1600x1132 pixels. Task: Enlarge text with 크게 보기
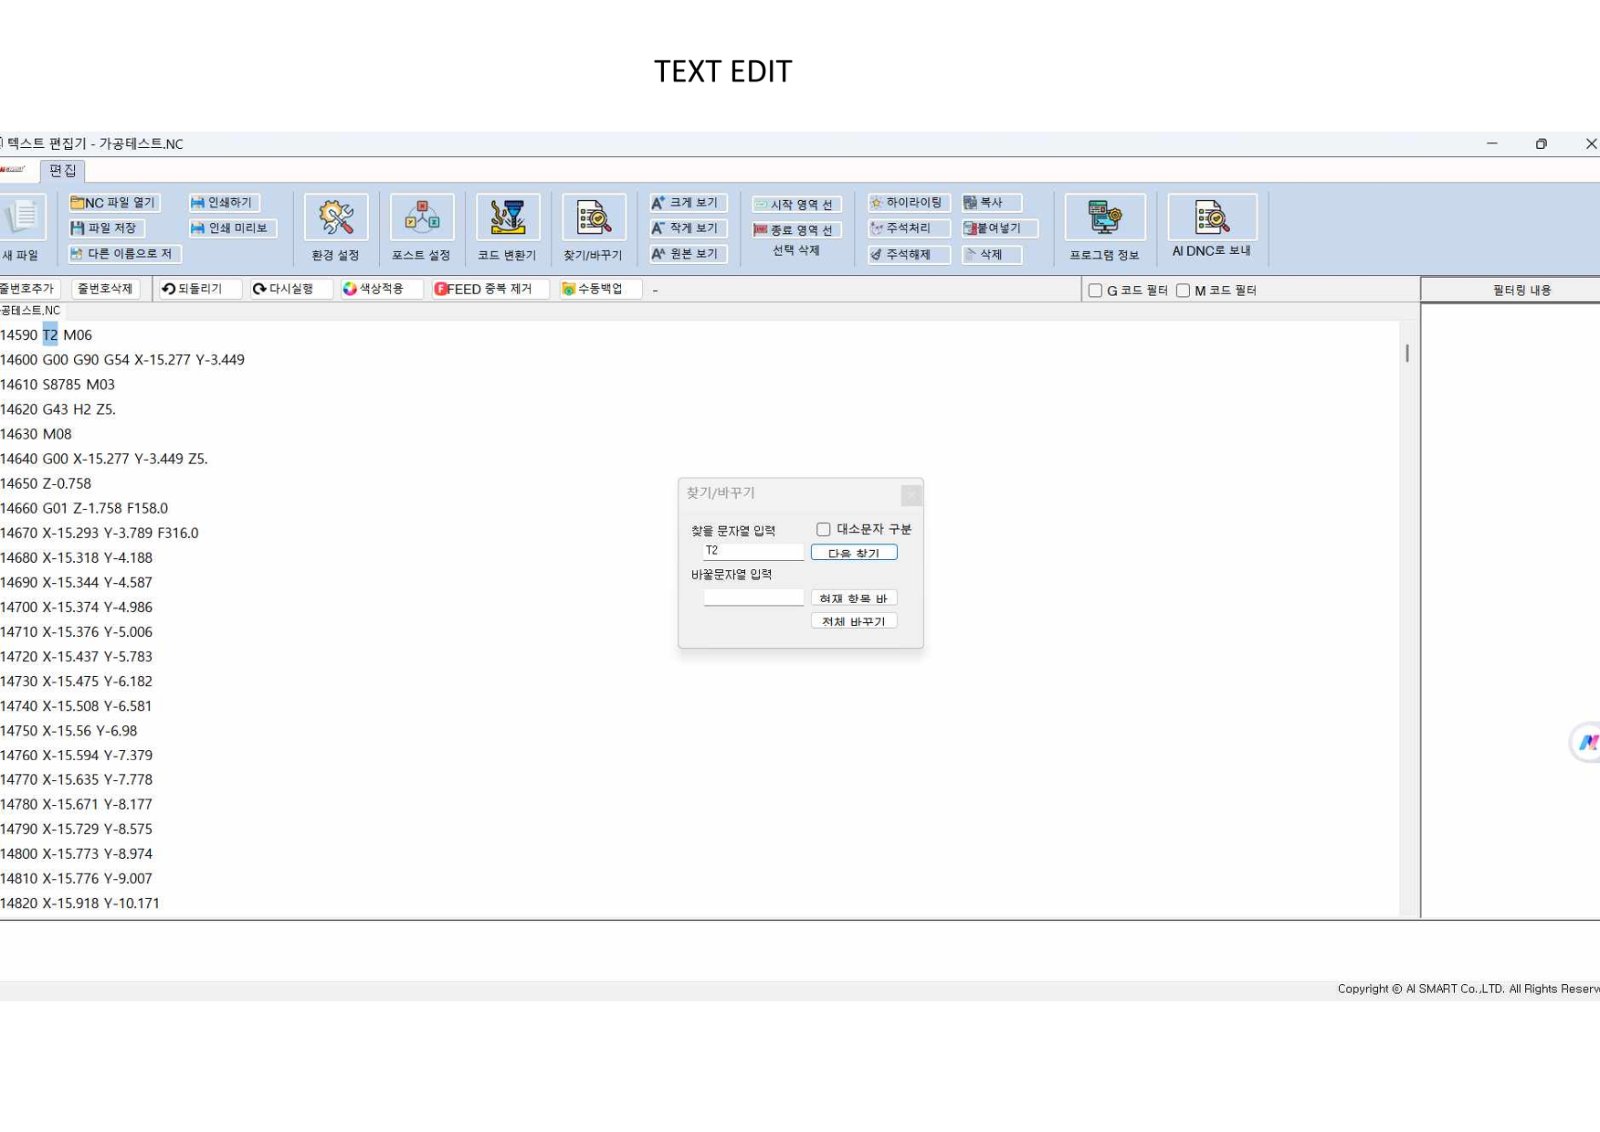pos(686,202)
